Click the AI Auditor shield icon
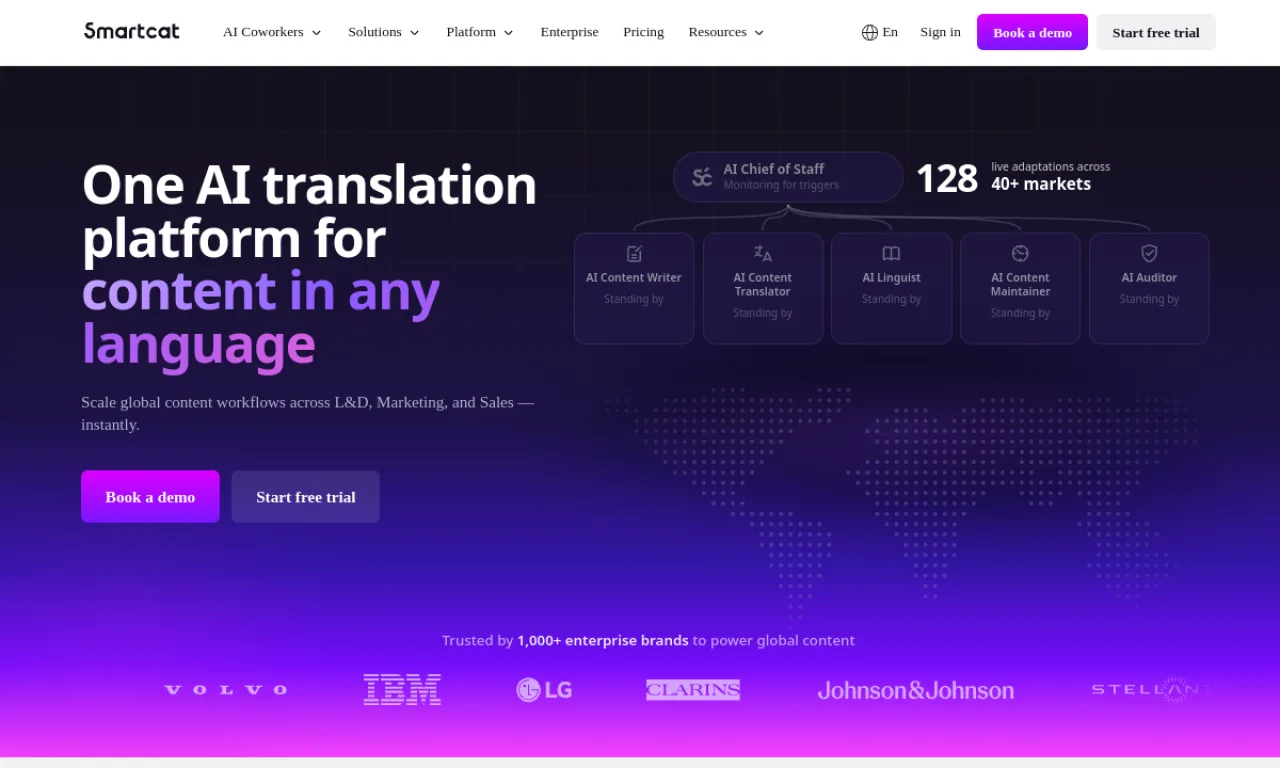 (1149, 254)
